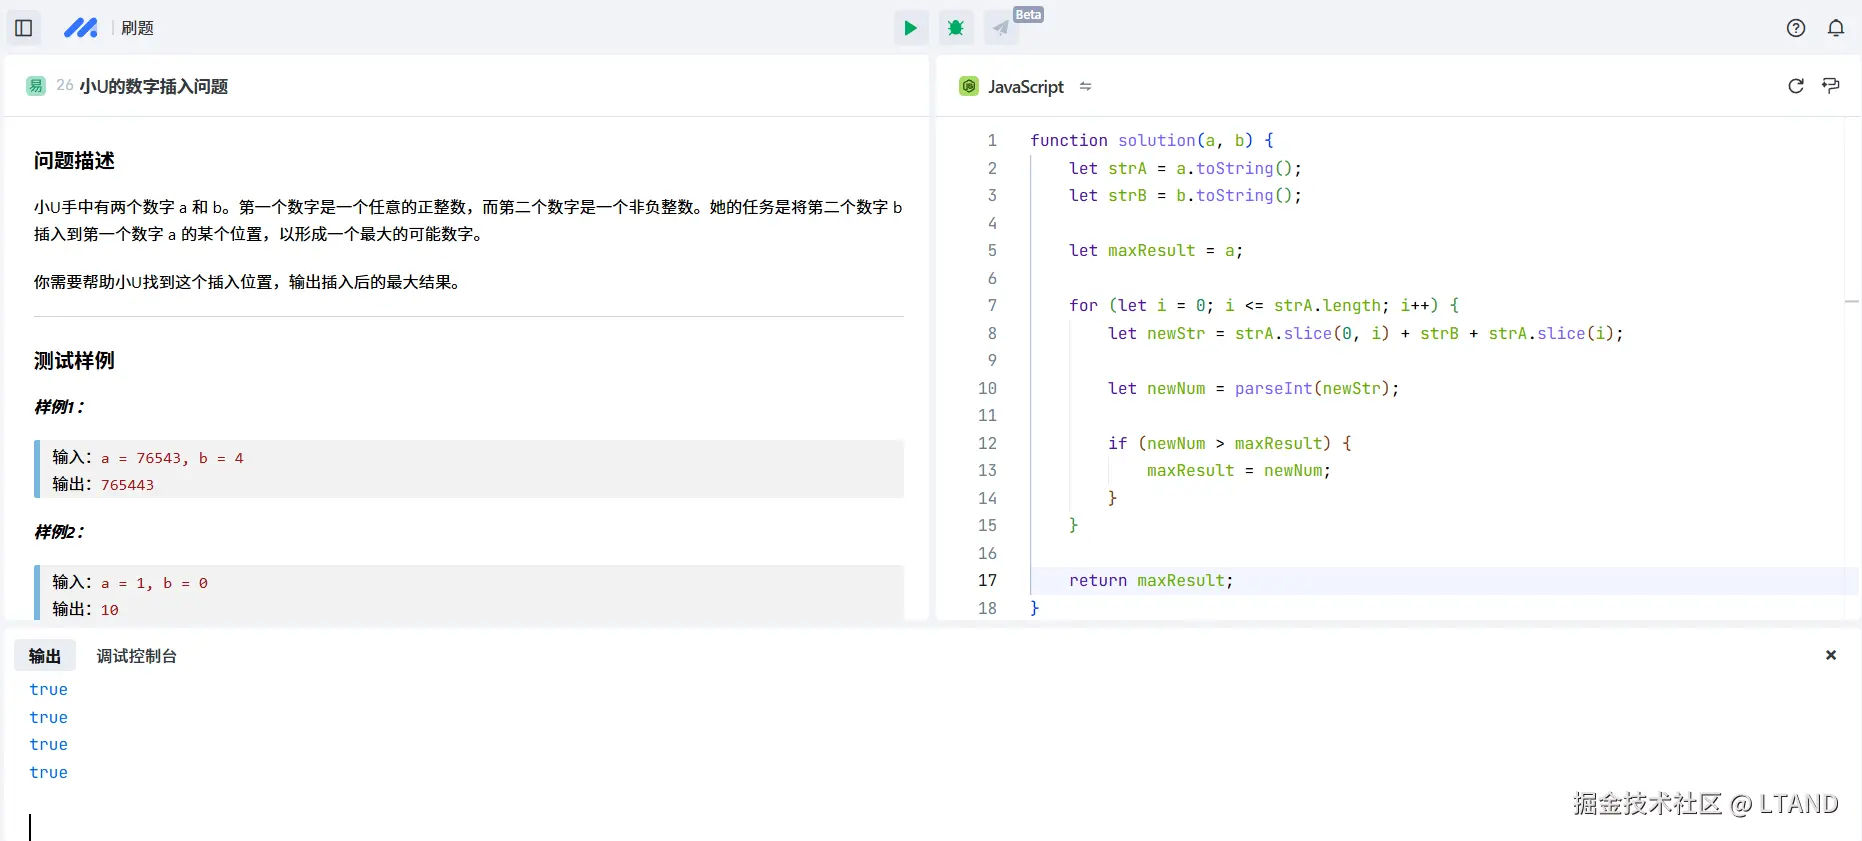The height and width of the screenshot is (841, 1862).
Task: Click the parseInt(newStr) code line
Action: coord(1253,389)
